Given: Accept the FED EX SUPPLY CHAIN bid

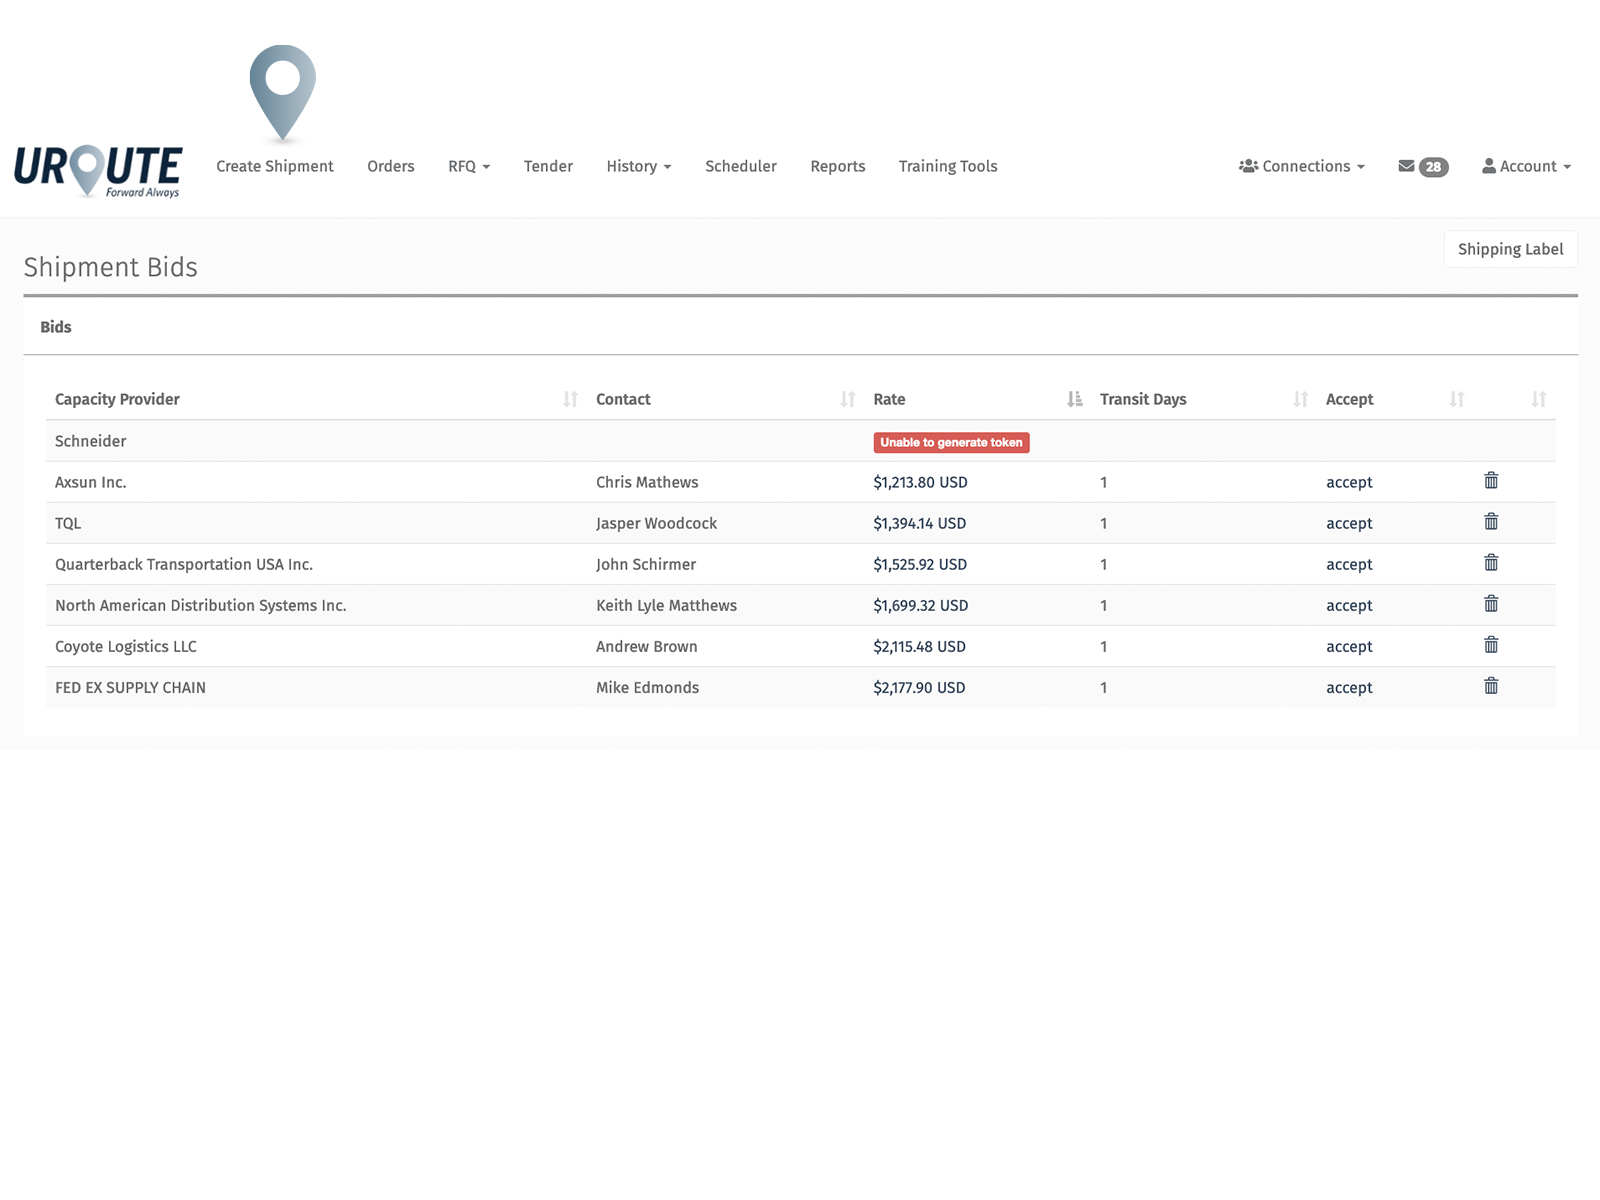Looking at the screenshot, I should [x=1349, y=688].
